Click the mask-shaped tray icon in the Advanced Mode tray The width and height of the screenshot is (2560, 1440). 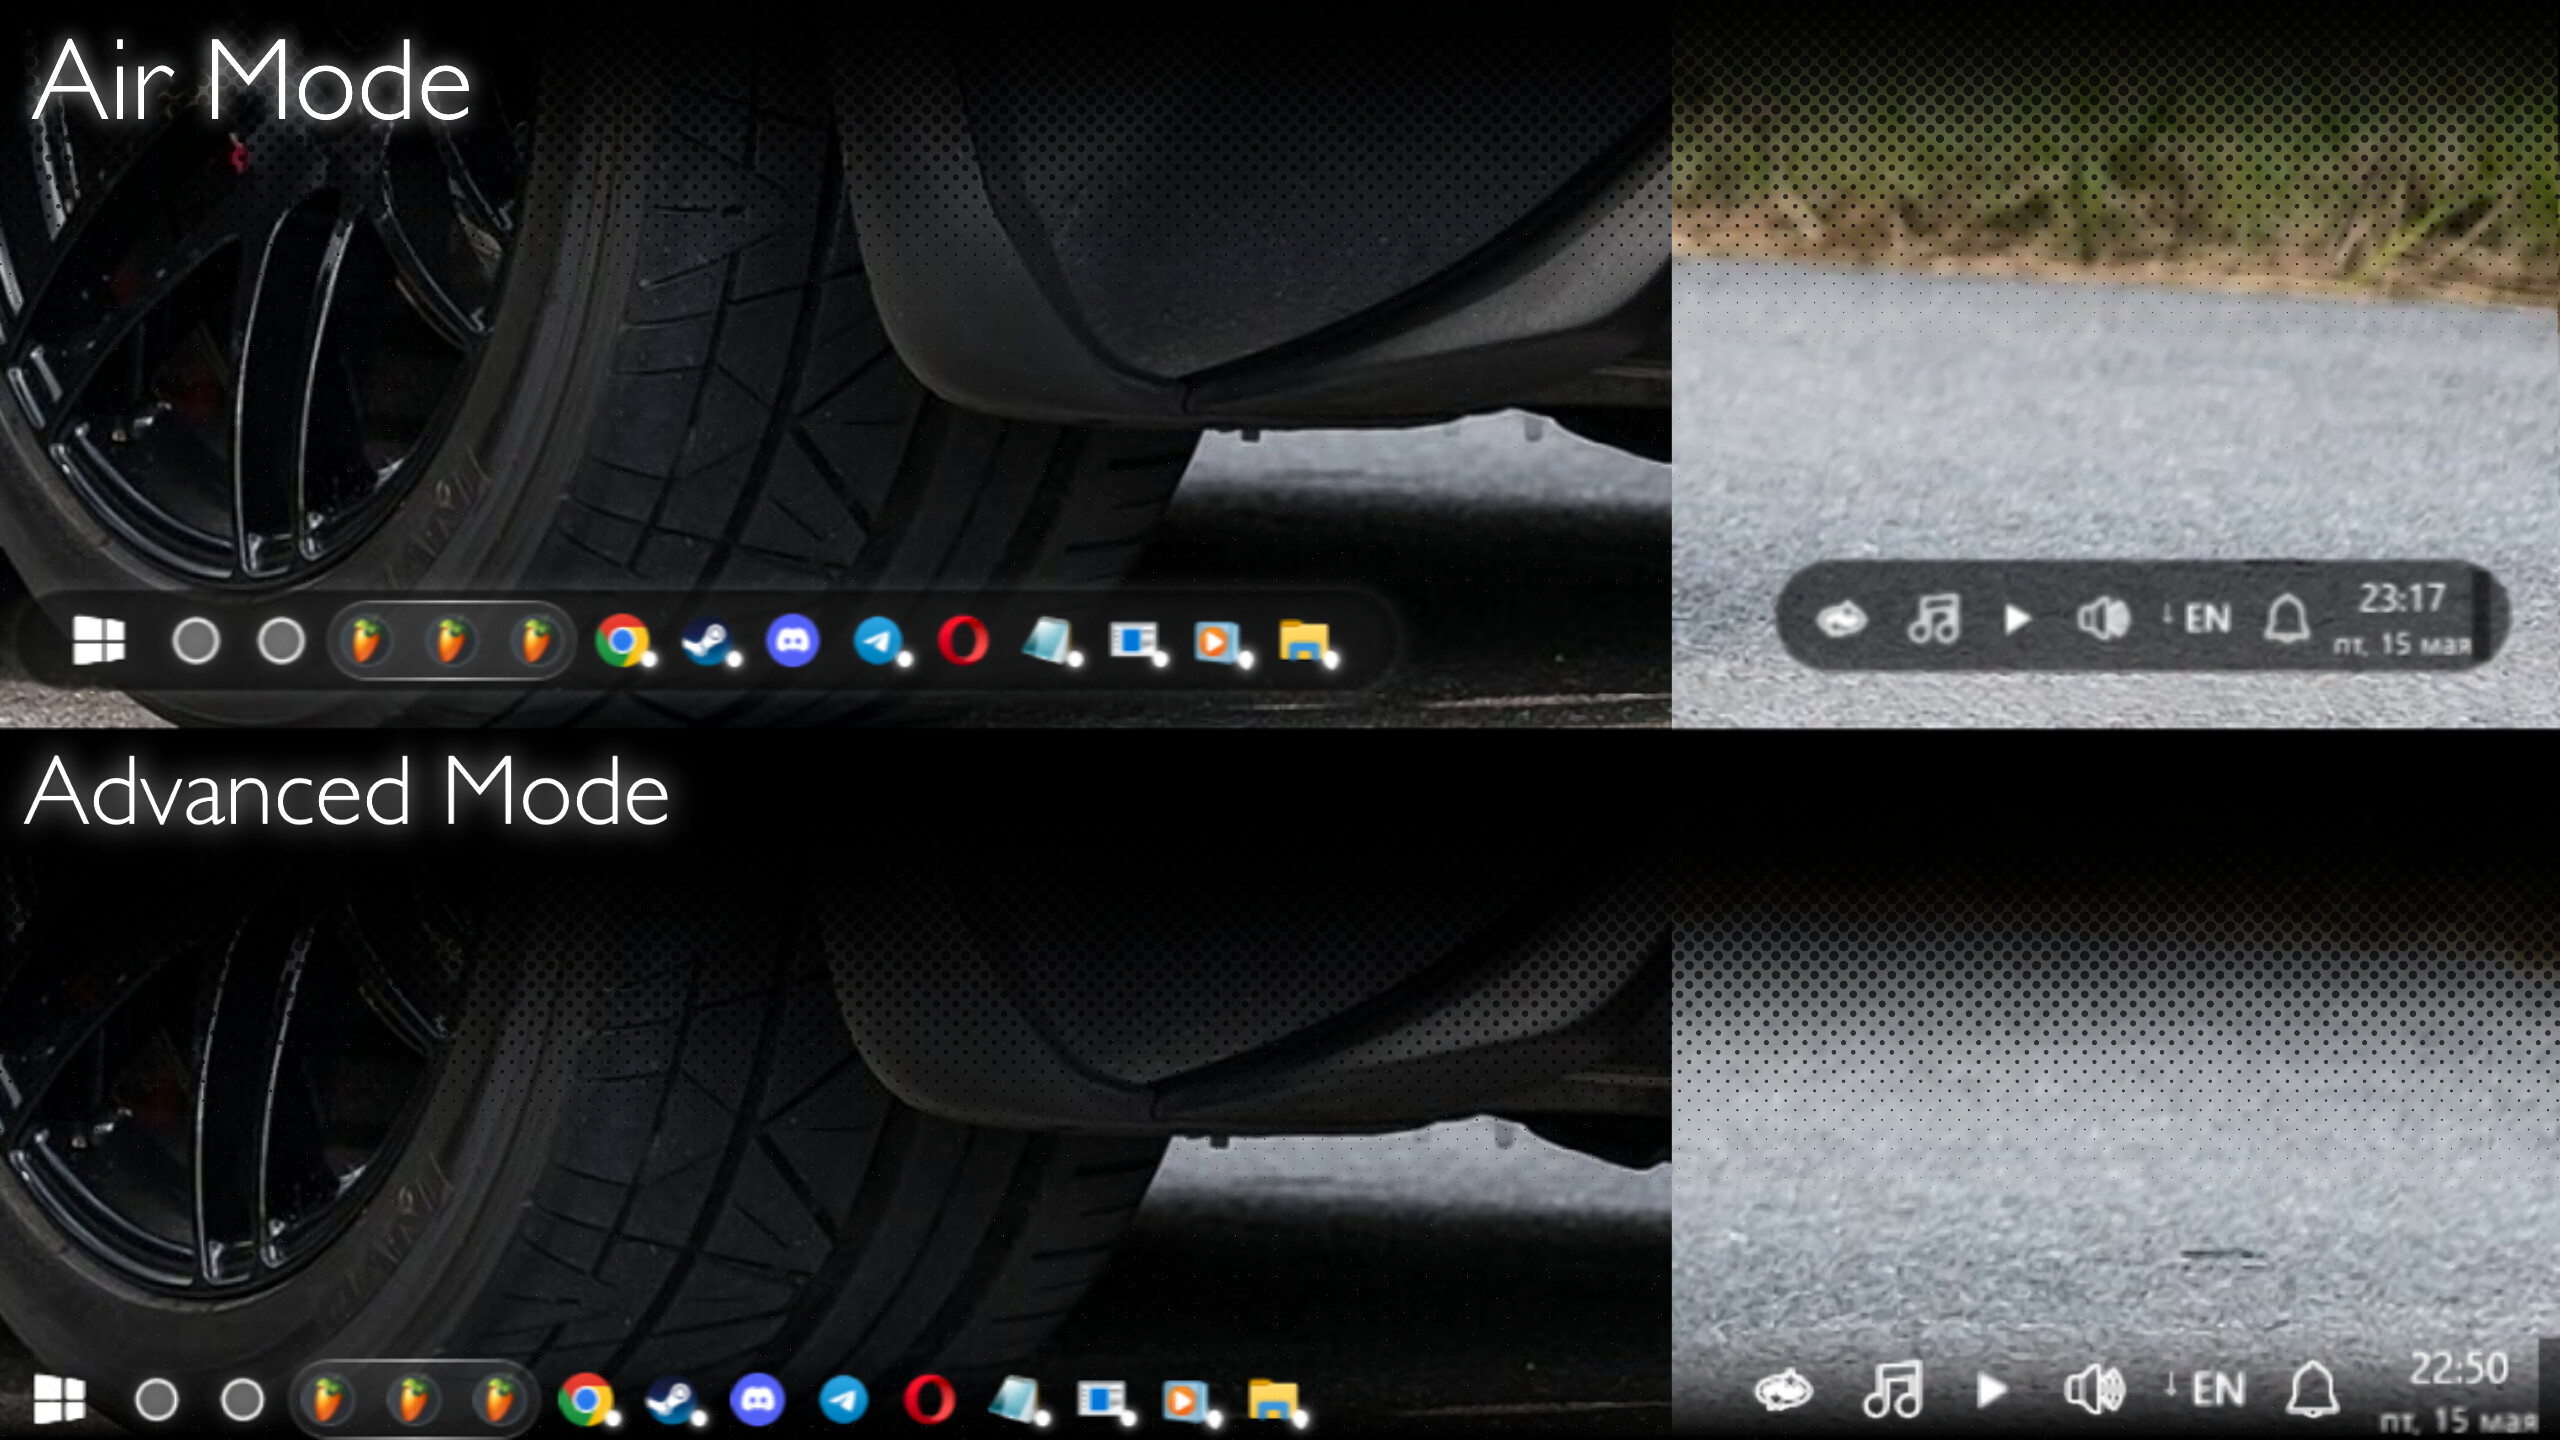[1783, 1390]
